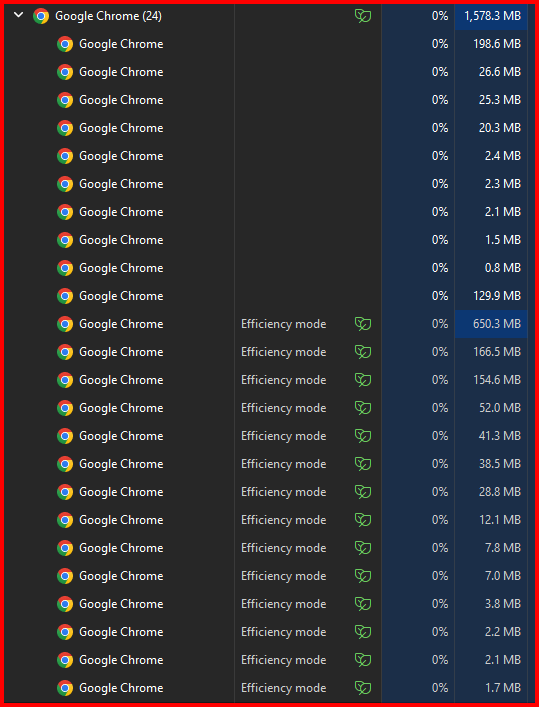
Task: Click the Chrome icon in the 1.5 MB row
Action: tap(65, 240)
